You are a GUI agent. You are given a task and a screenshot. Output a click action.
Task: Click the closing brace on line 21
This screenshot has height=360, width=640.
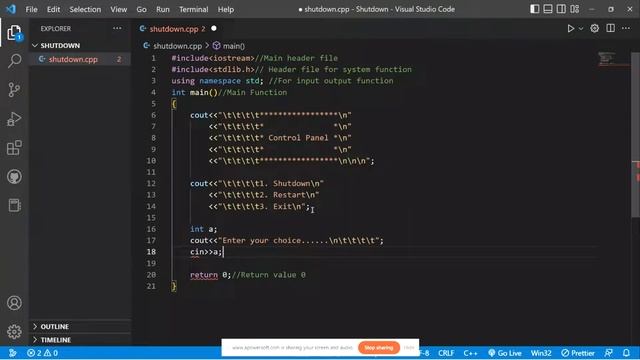tap(174, 286)
